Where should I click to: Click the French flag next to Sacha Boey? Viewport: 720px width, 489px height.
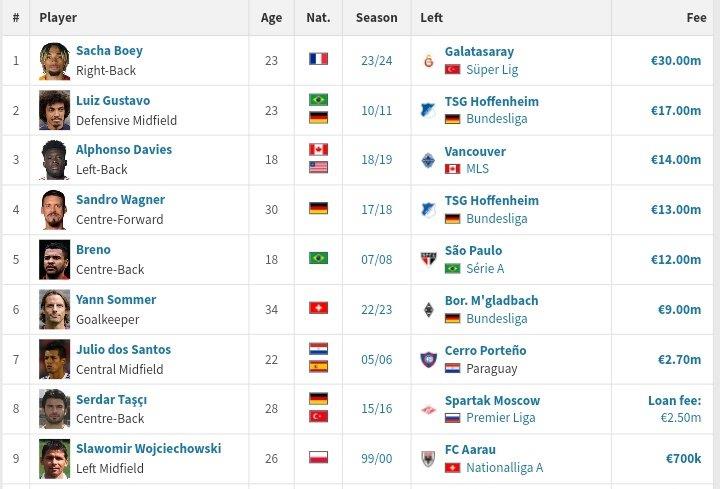pyautogui.click(x=318, y=59)
